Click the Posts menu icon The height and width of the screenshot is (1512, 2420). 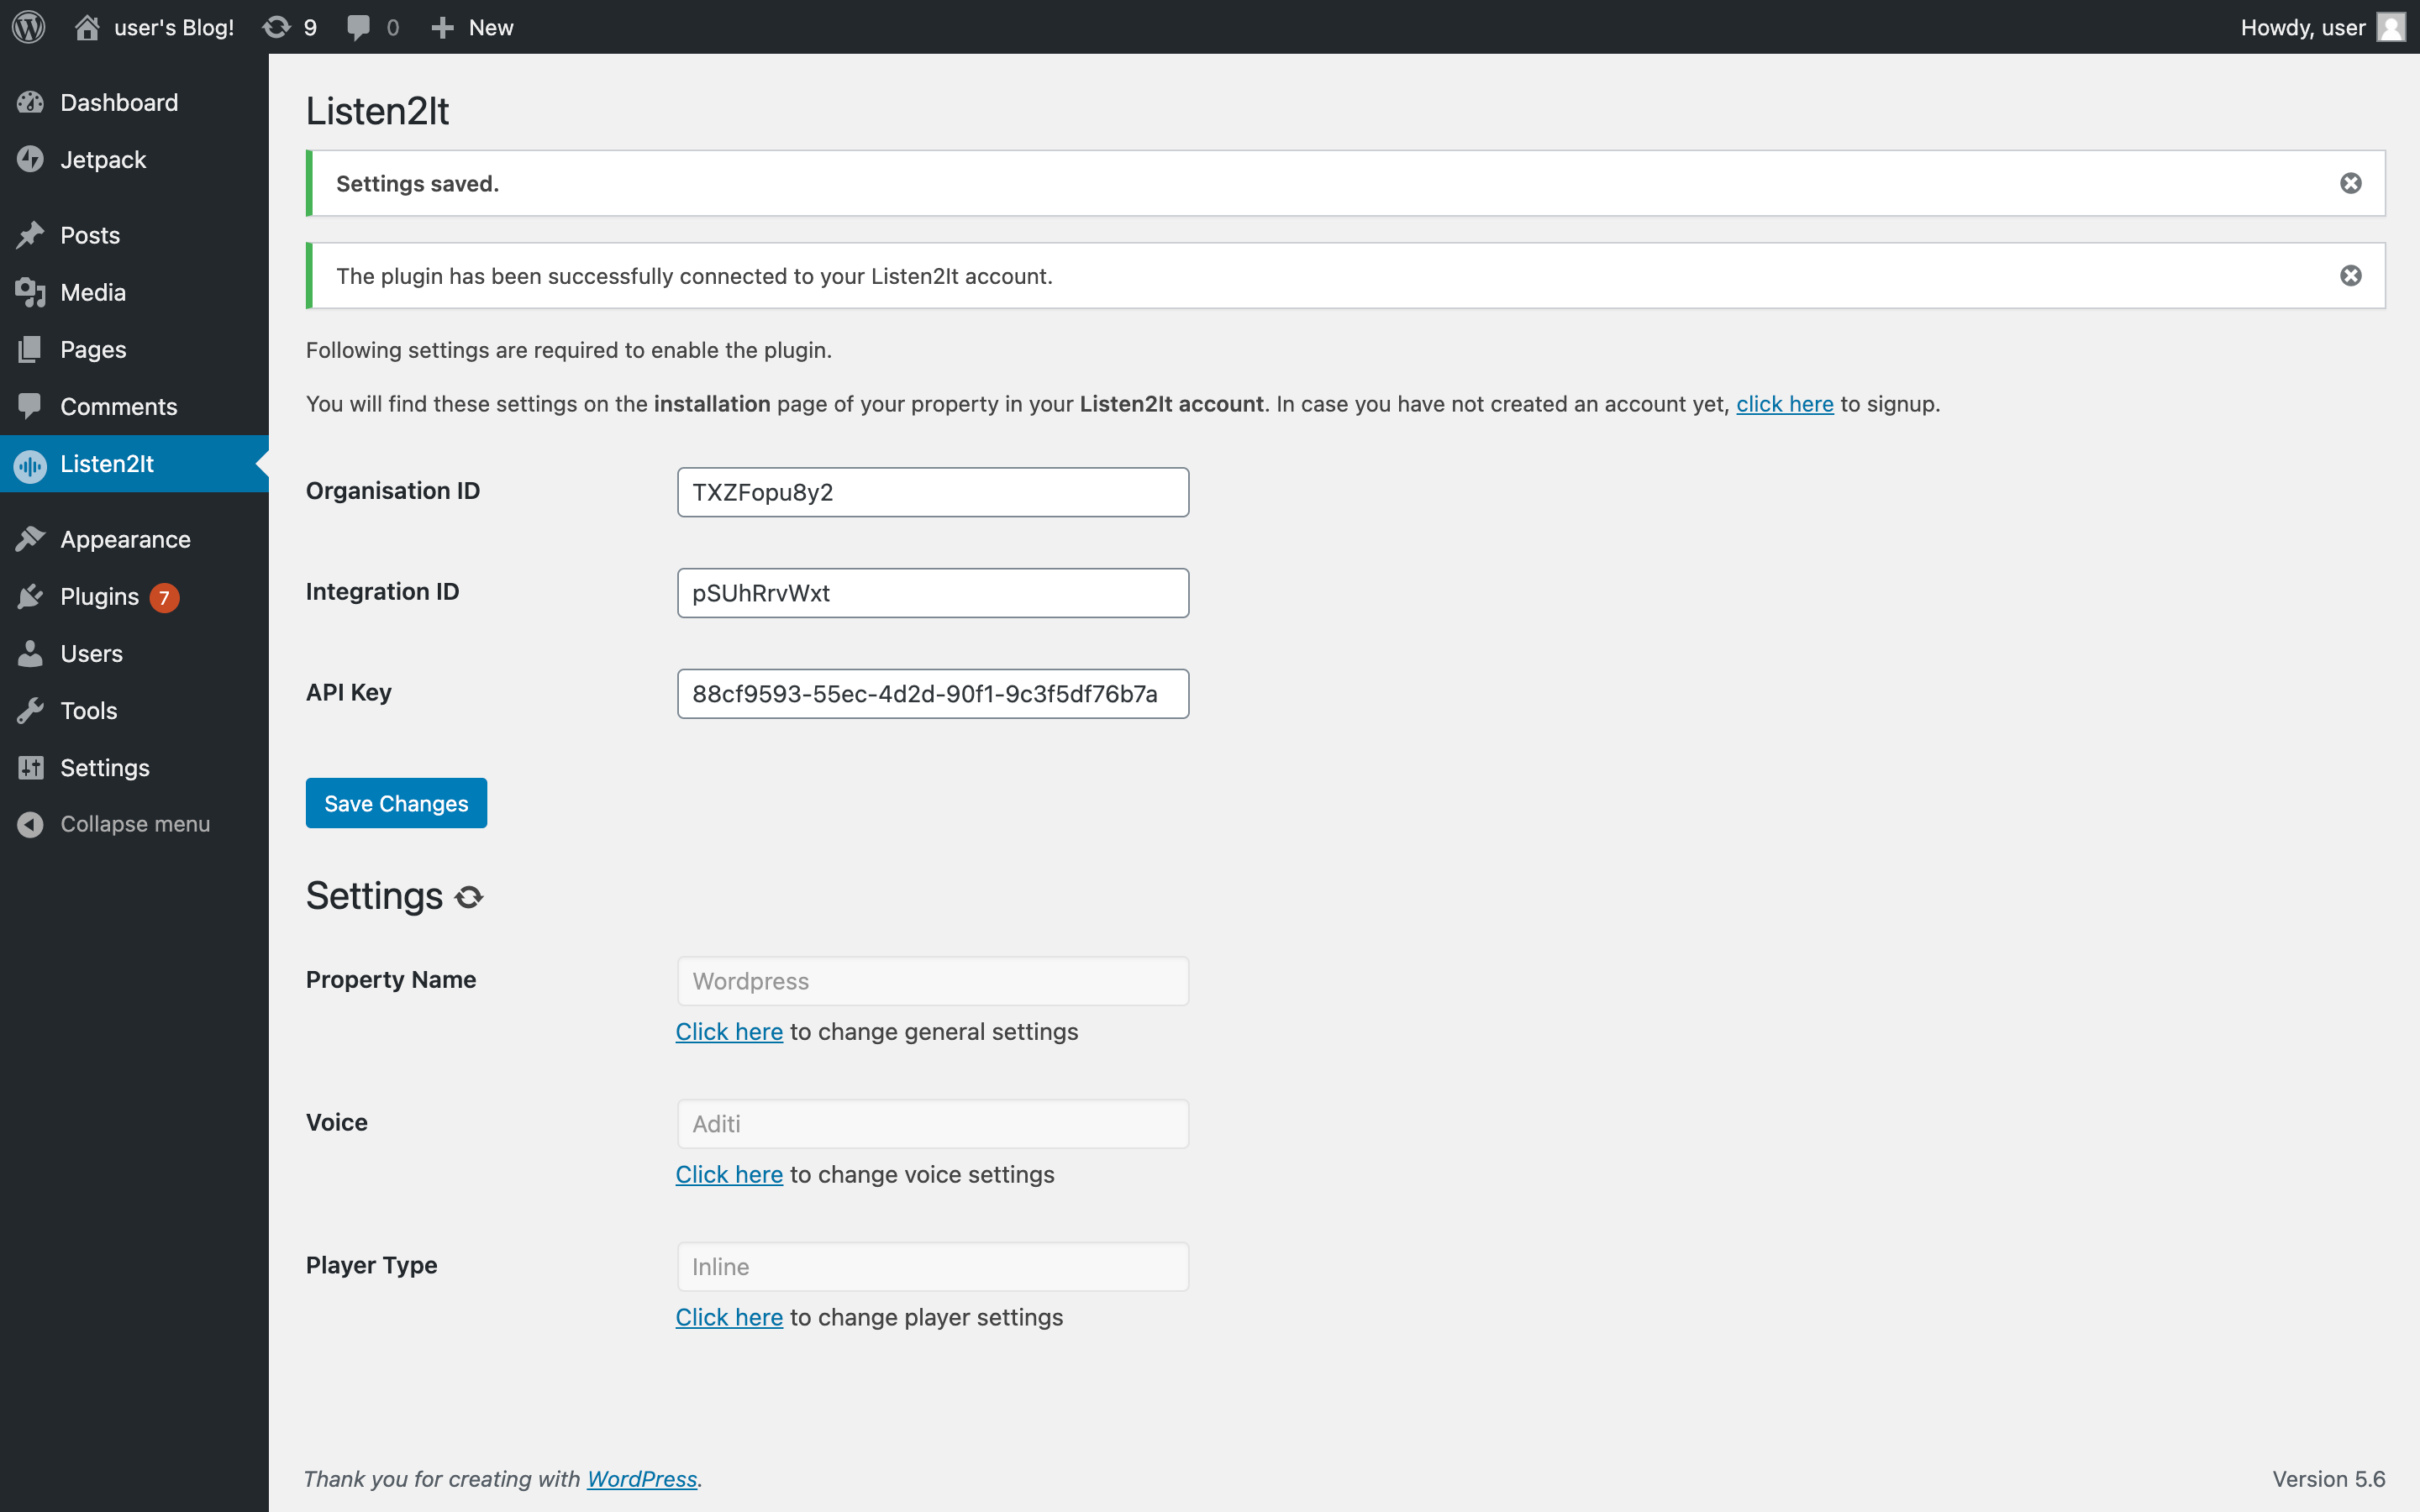tap(31, 235)
